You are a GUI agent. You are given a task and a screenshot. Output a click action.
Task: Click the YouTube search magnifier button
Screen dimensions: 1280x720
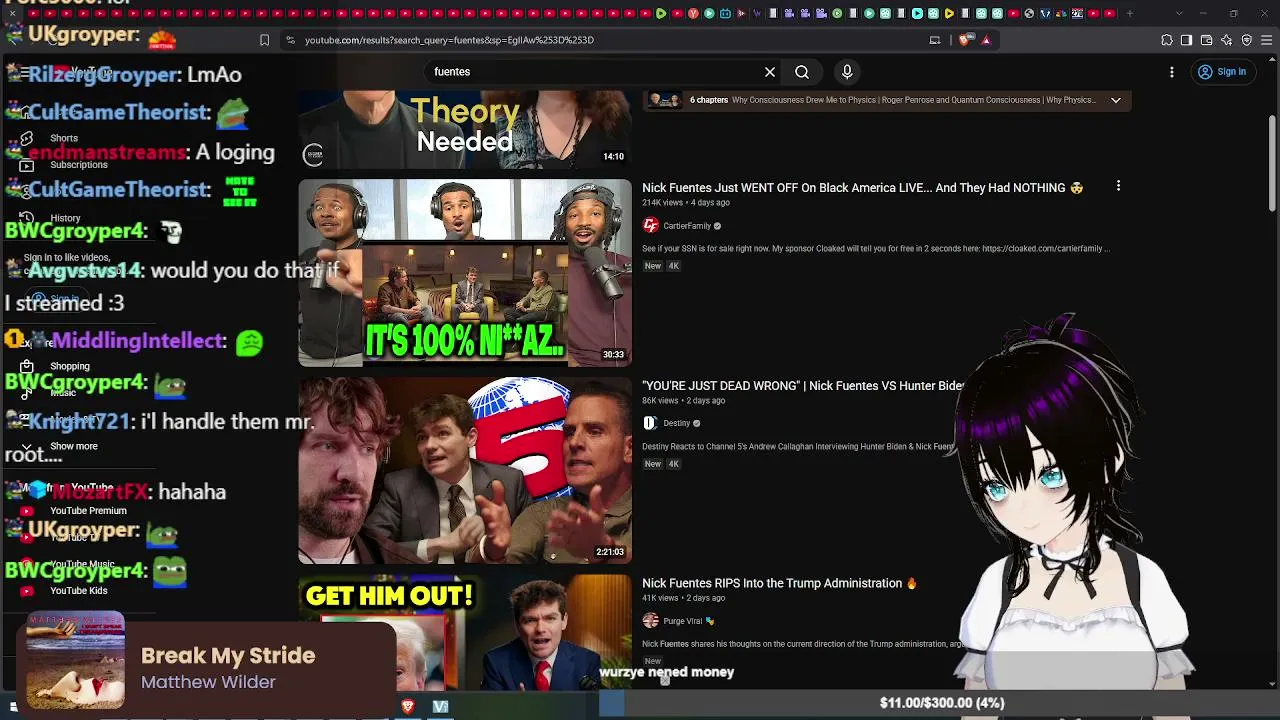pyautogui.click(x=802, y=72)
